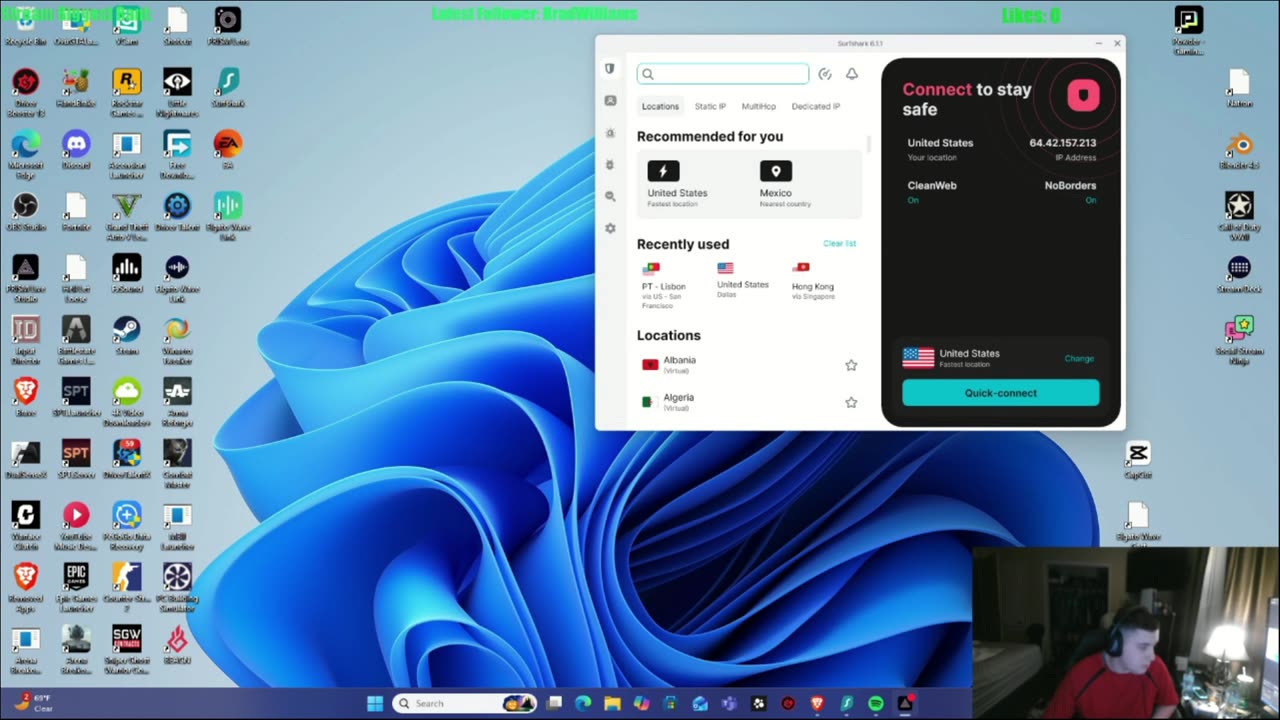Click the taskbar Search box
The height and width of the screenshot is (720, 1280).
[465, 703]
